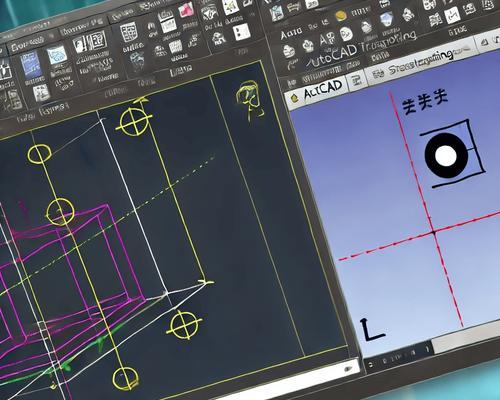Click the small icon tab between AcıCAD and Stees tabs
The image size is (500, 400).
click(357, 80)
